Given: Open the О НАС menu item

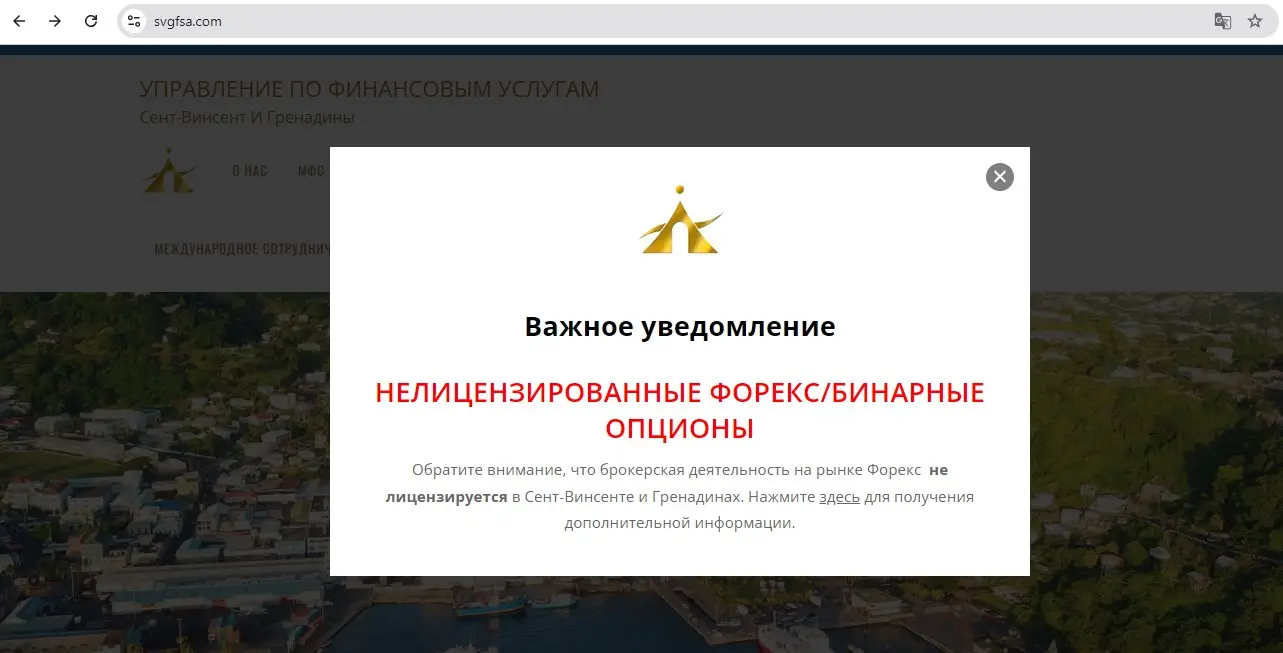Looking at the screenshot, I should pos(250,170).
